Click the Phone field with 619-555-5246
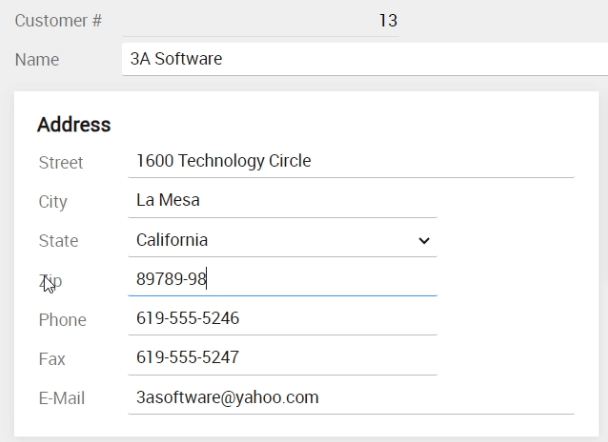This screenshot has width=608, height=442. [x=280, y=319]
